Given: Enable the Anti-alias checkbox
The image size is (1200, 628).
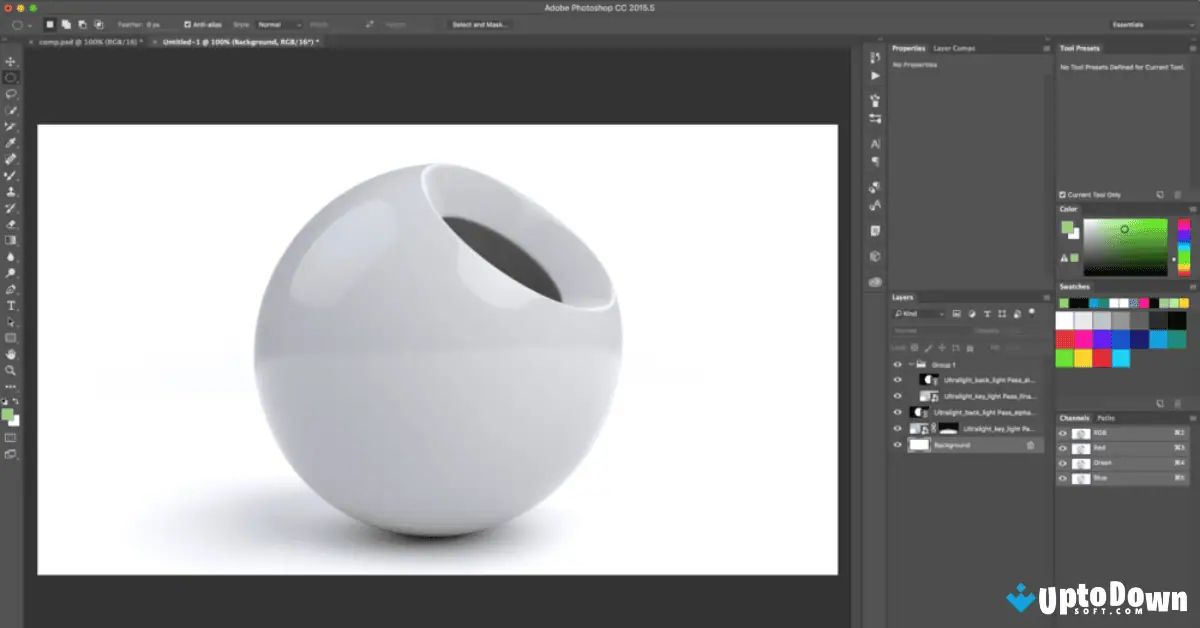Looking at the screenshot, I should [187, 23].
